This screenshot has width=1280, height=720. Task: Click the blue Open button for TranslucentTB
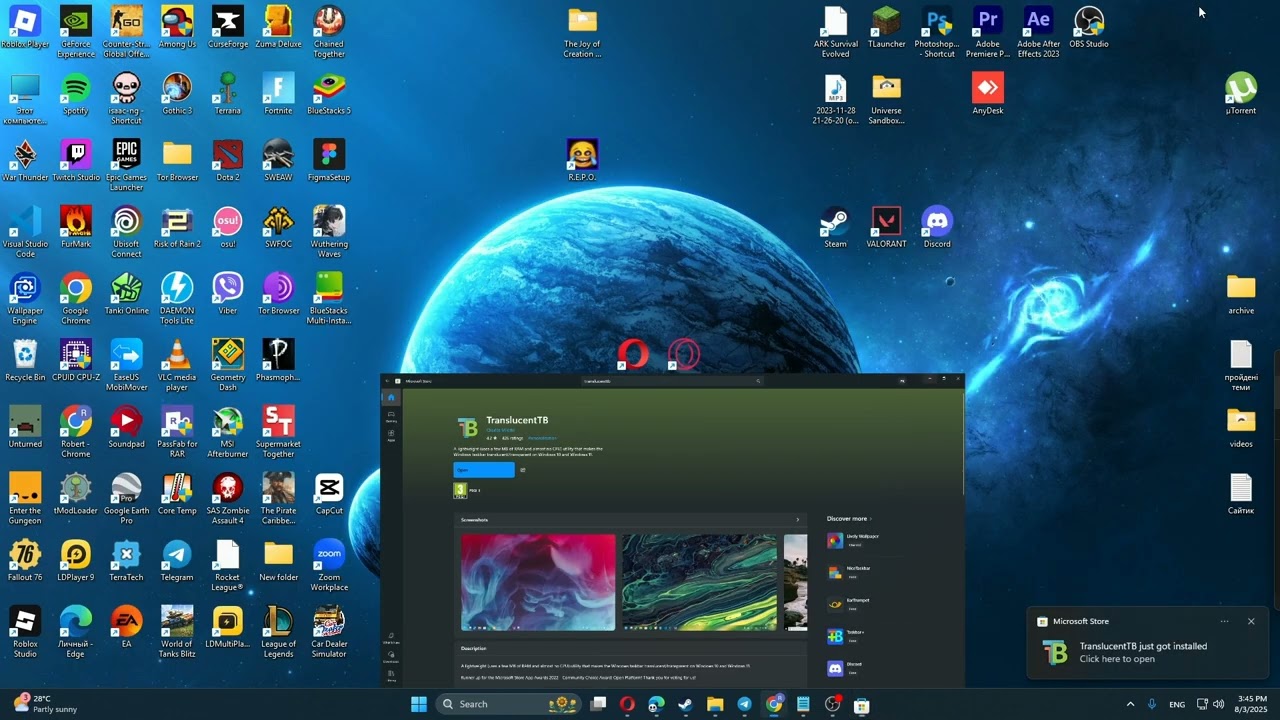pyautogui.click(x=484, y=470)
